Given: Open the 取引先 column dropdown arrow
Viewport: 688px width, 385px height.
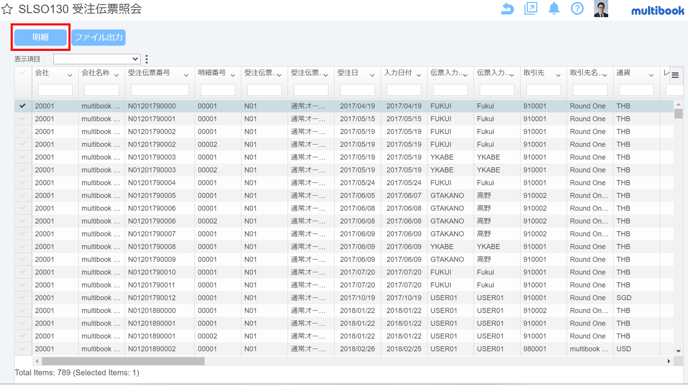Looking at the screenshot, I should (x=558, y=76).
